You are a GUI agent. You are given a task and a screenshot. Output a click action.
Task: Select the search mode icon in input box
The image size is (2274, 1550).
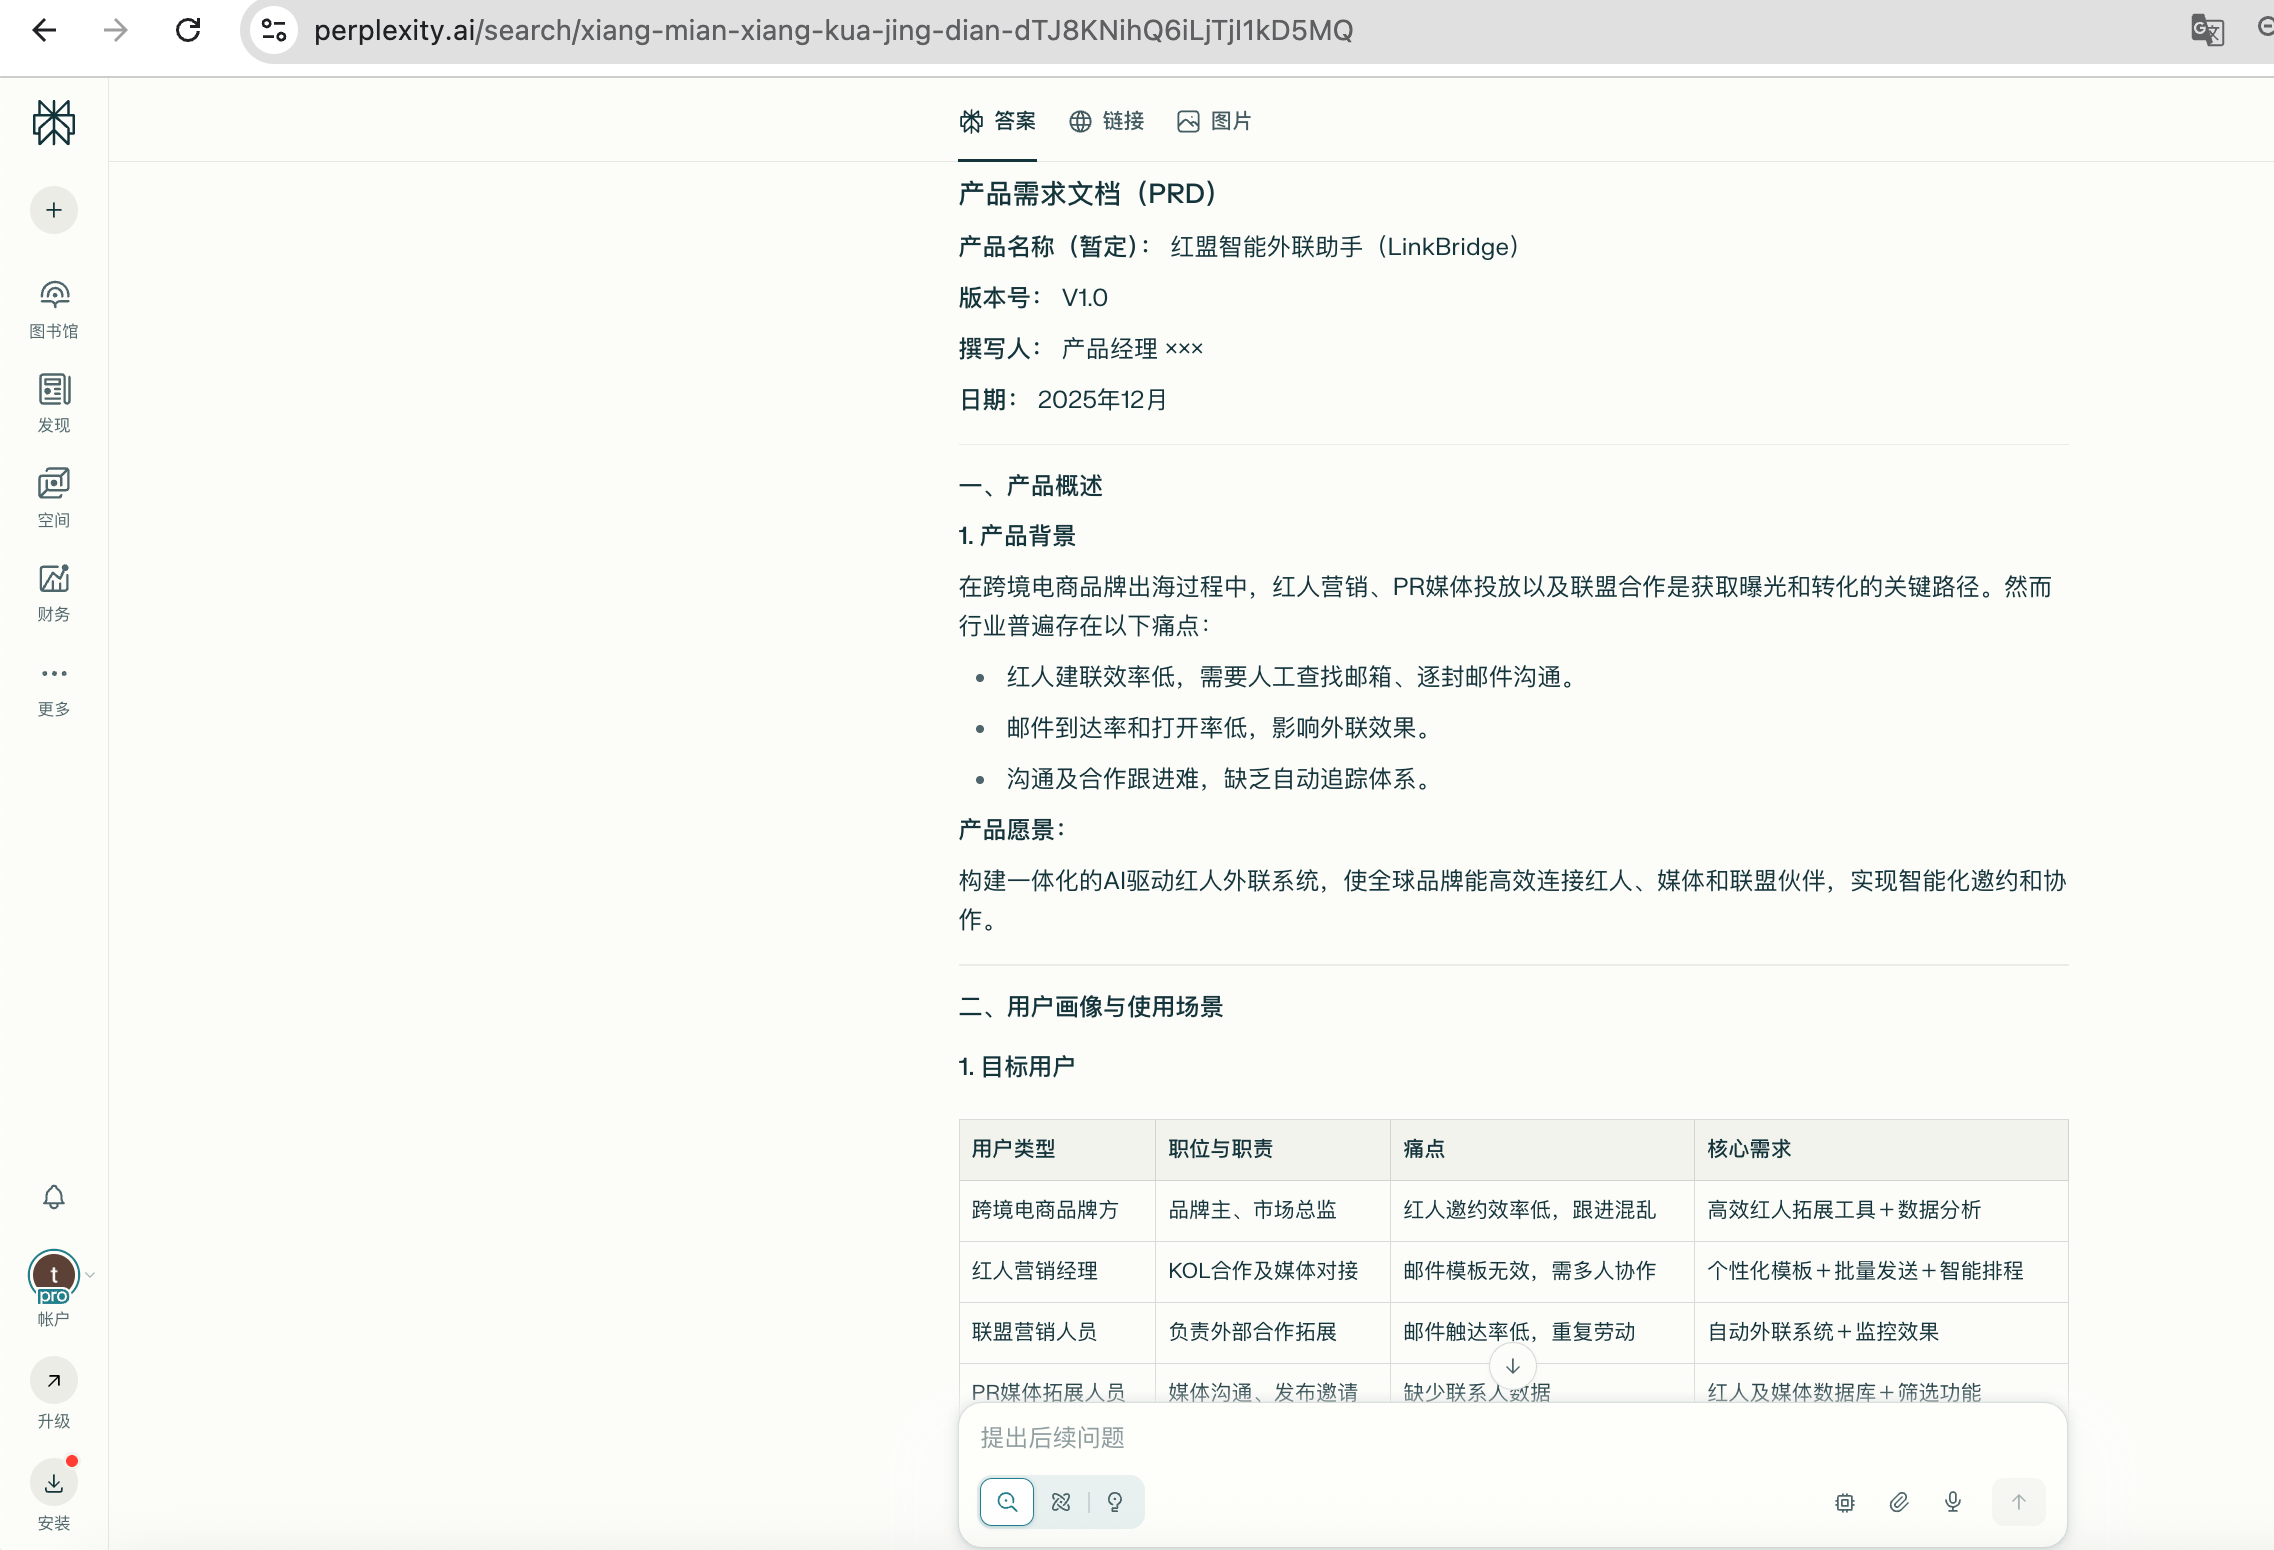tap(1007, 1502)
